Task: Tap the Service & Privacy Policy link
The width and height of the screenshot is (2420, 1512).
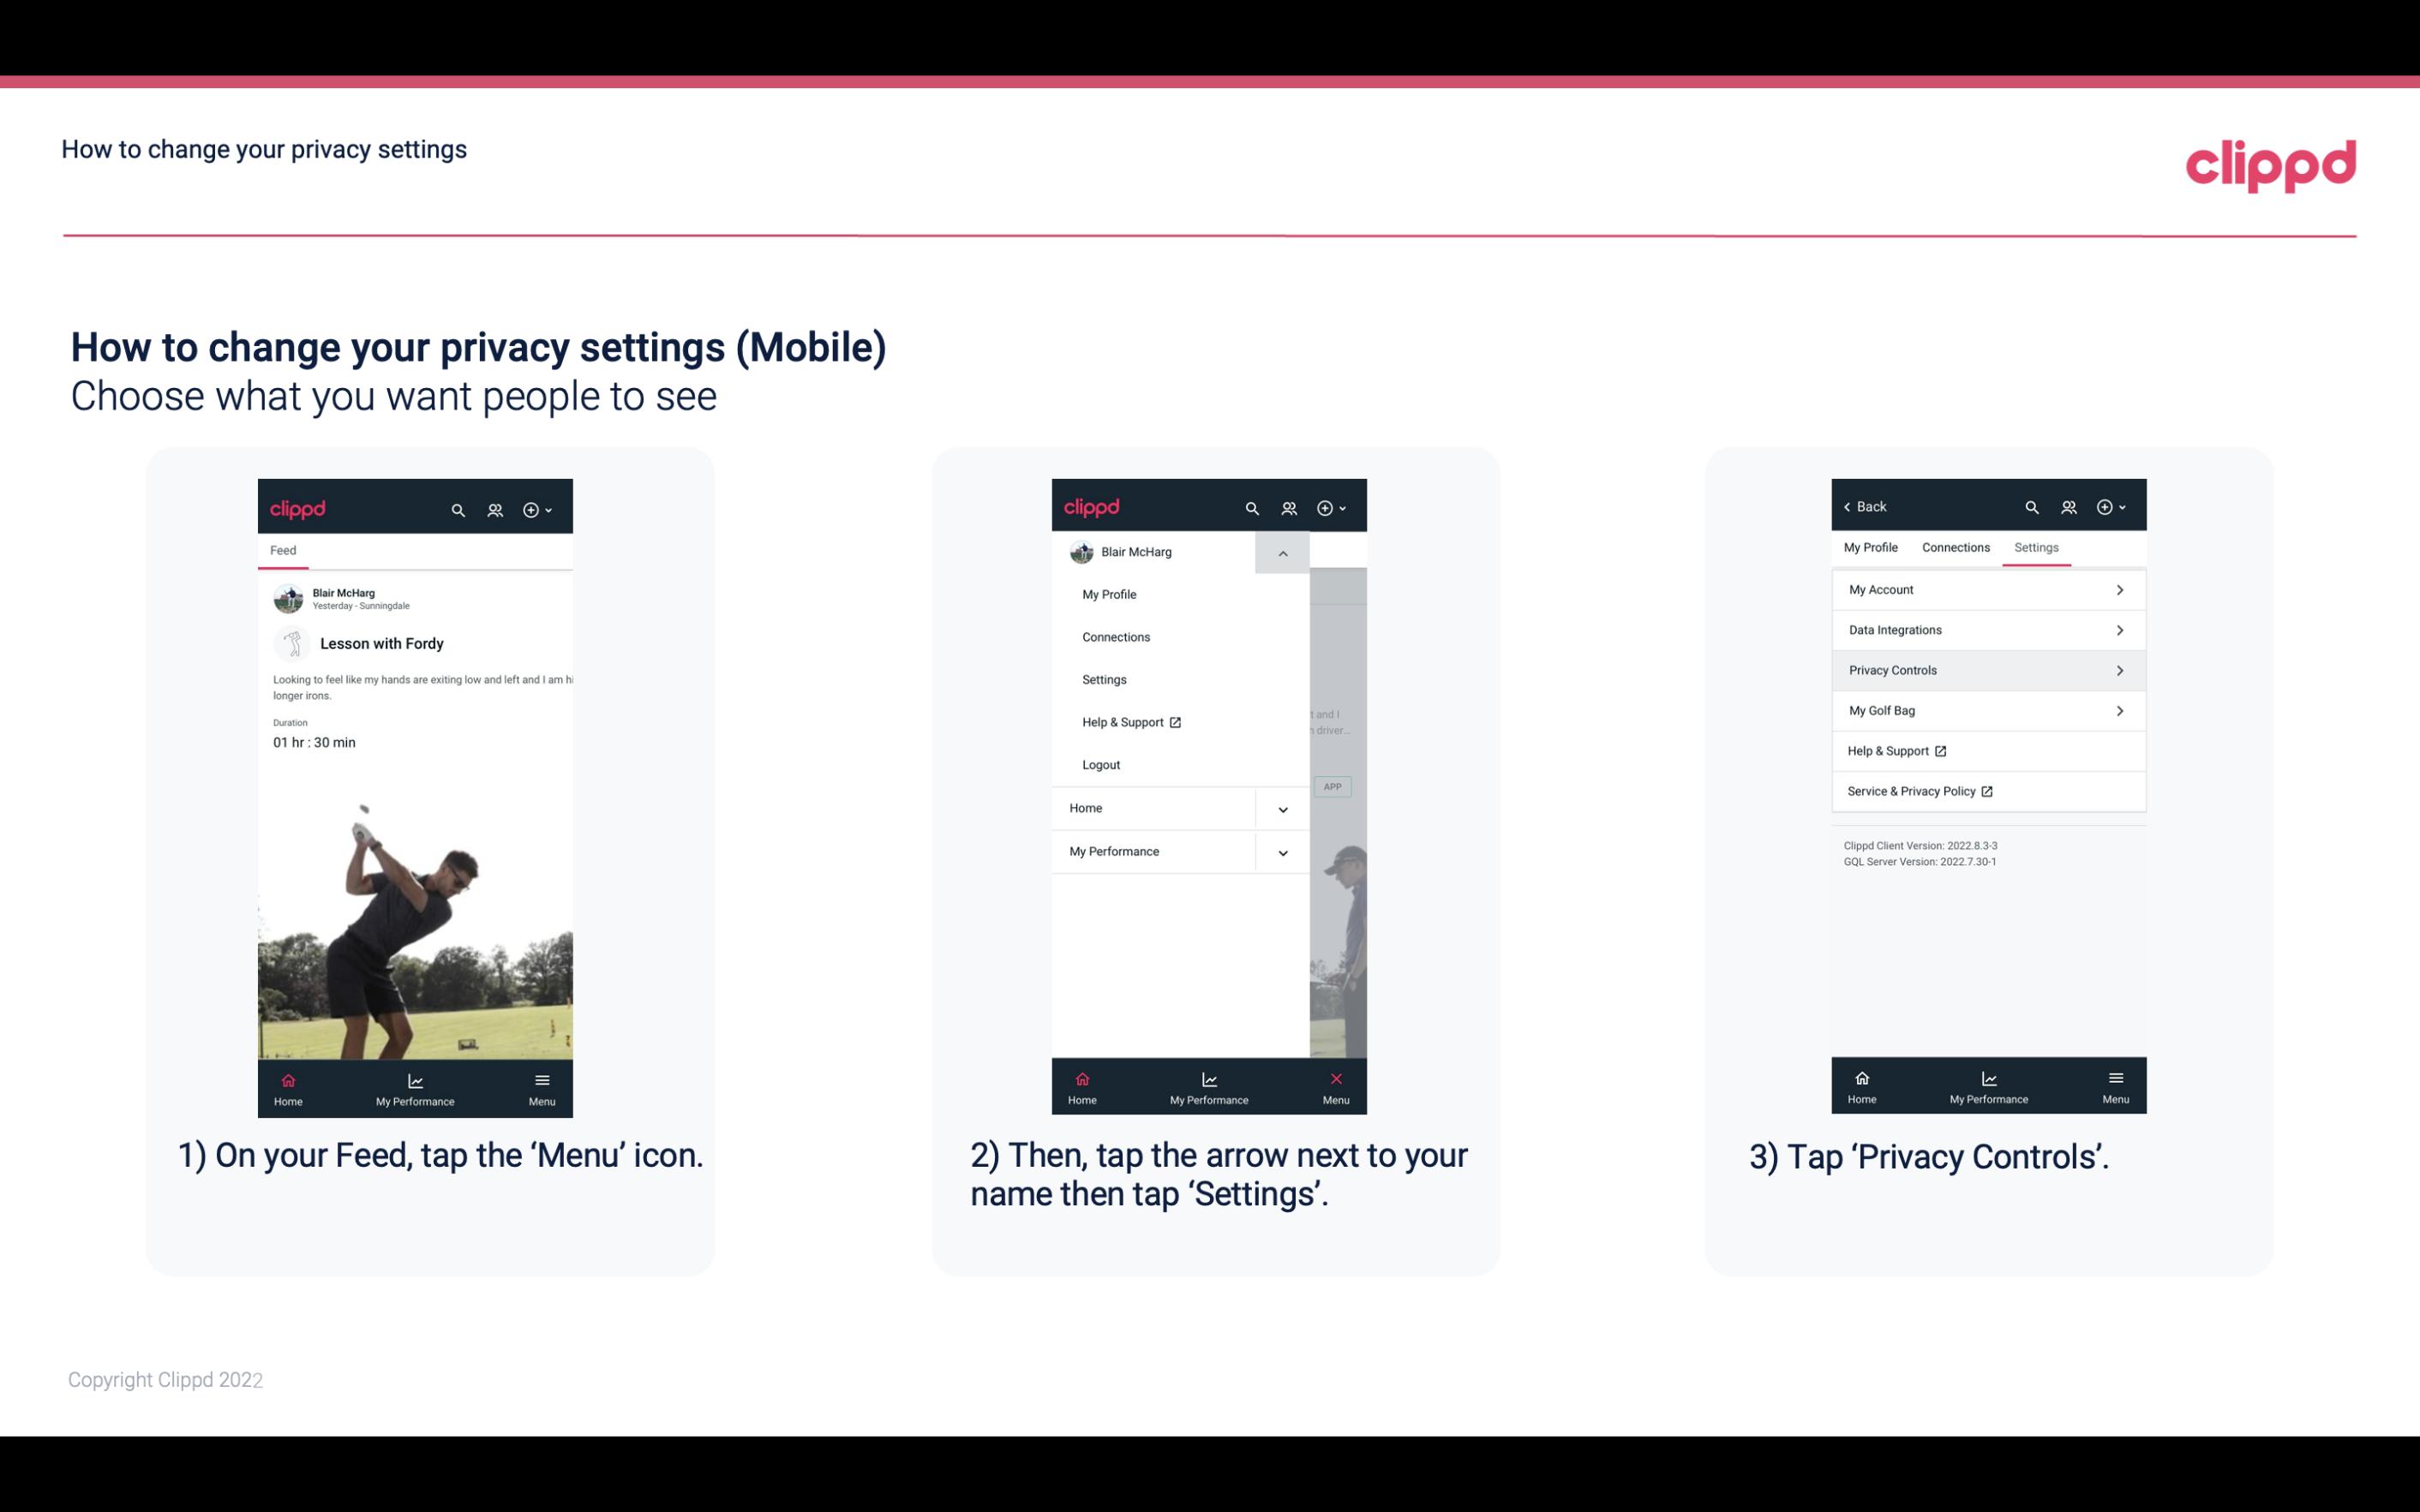Action: point(1916,791)
